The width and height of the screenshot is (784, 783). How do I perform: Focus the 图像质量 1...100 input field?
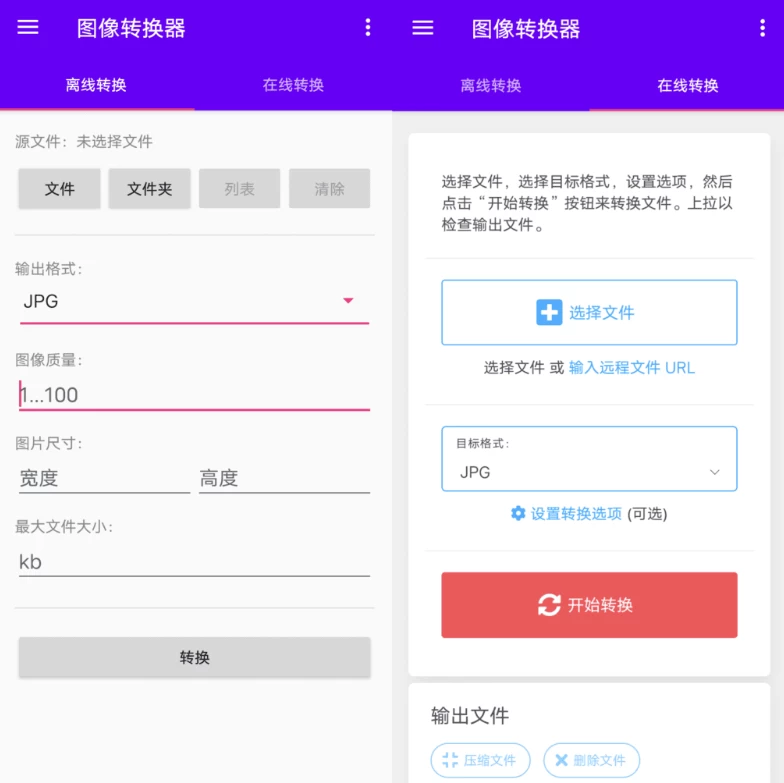[x=194, y=395]
